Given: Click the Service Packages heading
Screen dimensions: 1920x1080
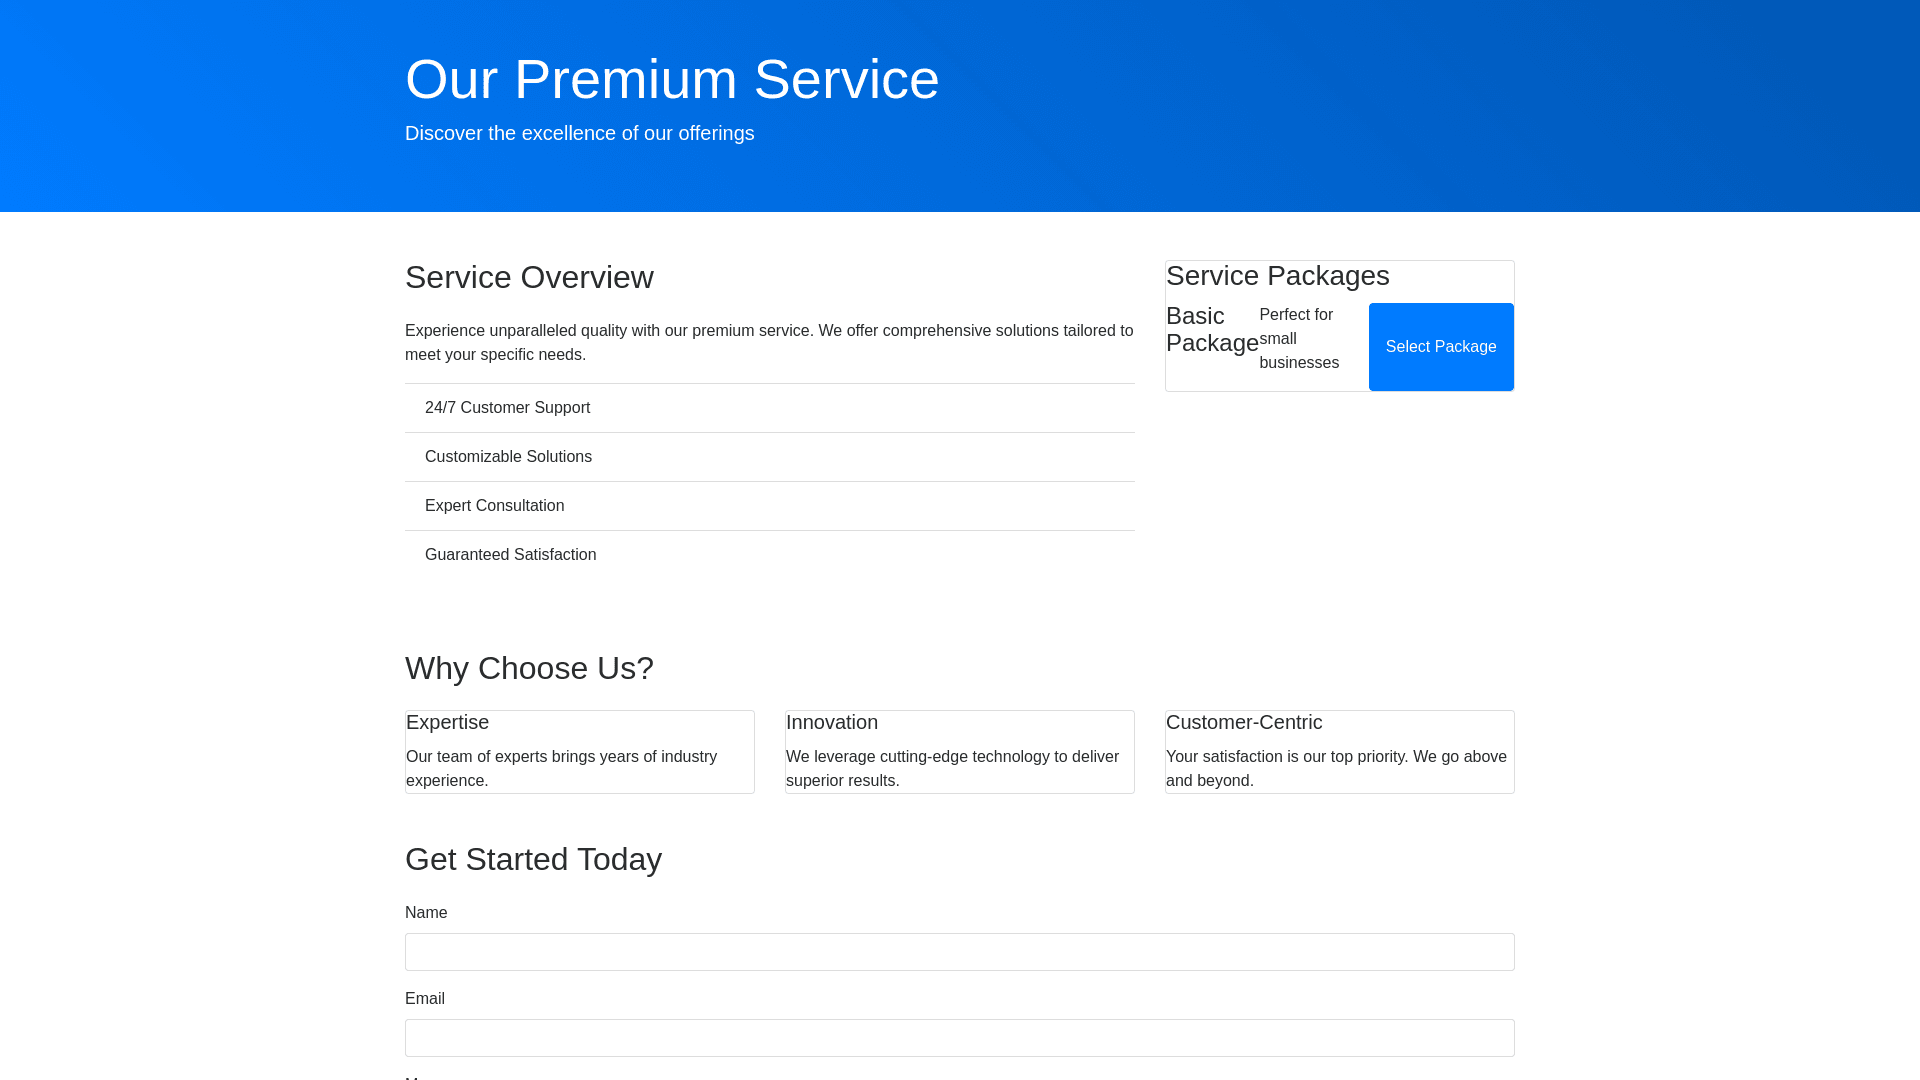Looking at the screenshot, I should pos(1277,276).
